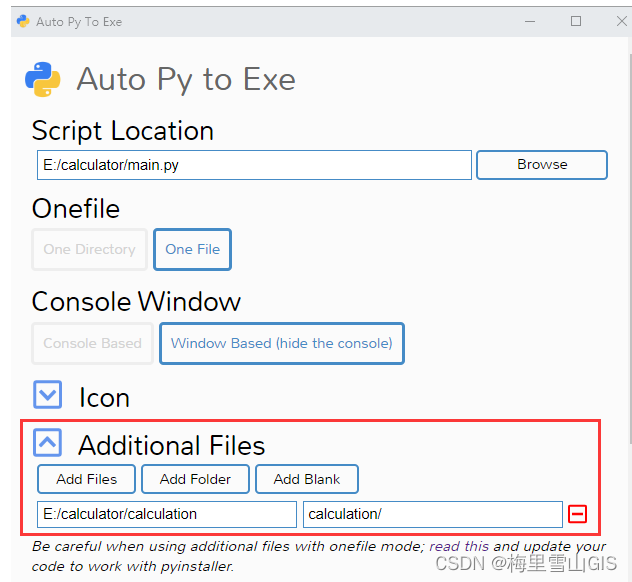The image size is (632, 582).
Task: Click the Add Blank button
Action: tap(307, 479)
